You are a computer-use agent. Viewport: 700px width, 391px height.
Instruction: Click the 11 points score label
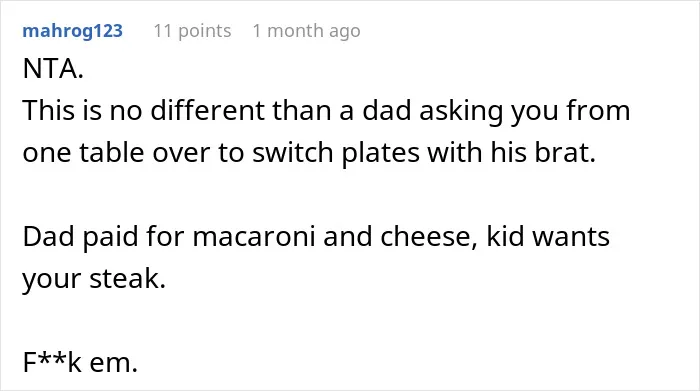[192, 31]
